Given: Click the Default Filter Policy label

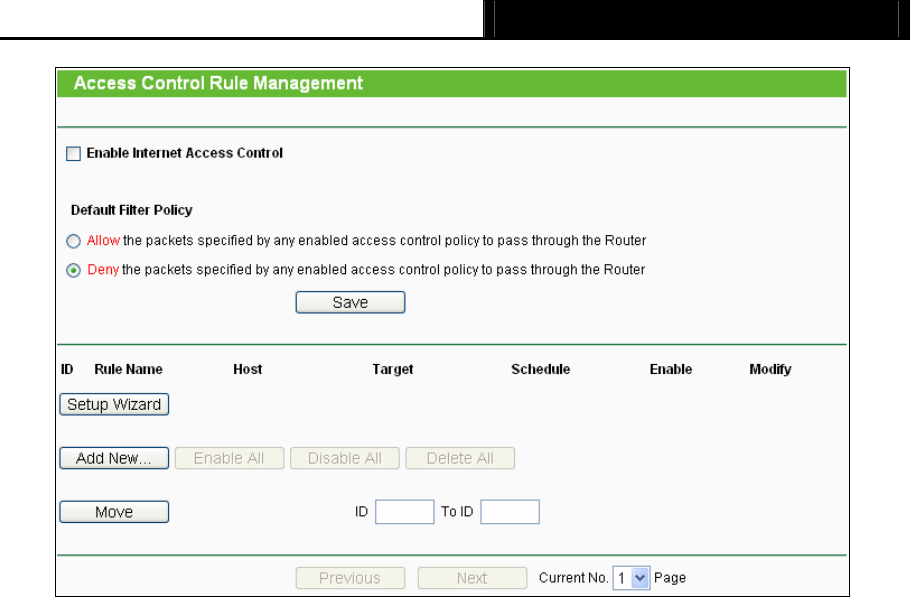Looking at the screenshot, I should click(x=132, y=210).
